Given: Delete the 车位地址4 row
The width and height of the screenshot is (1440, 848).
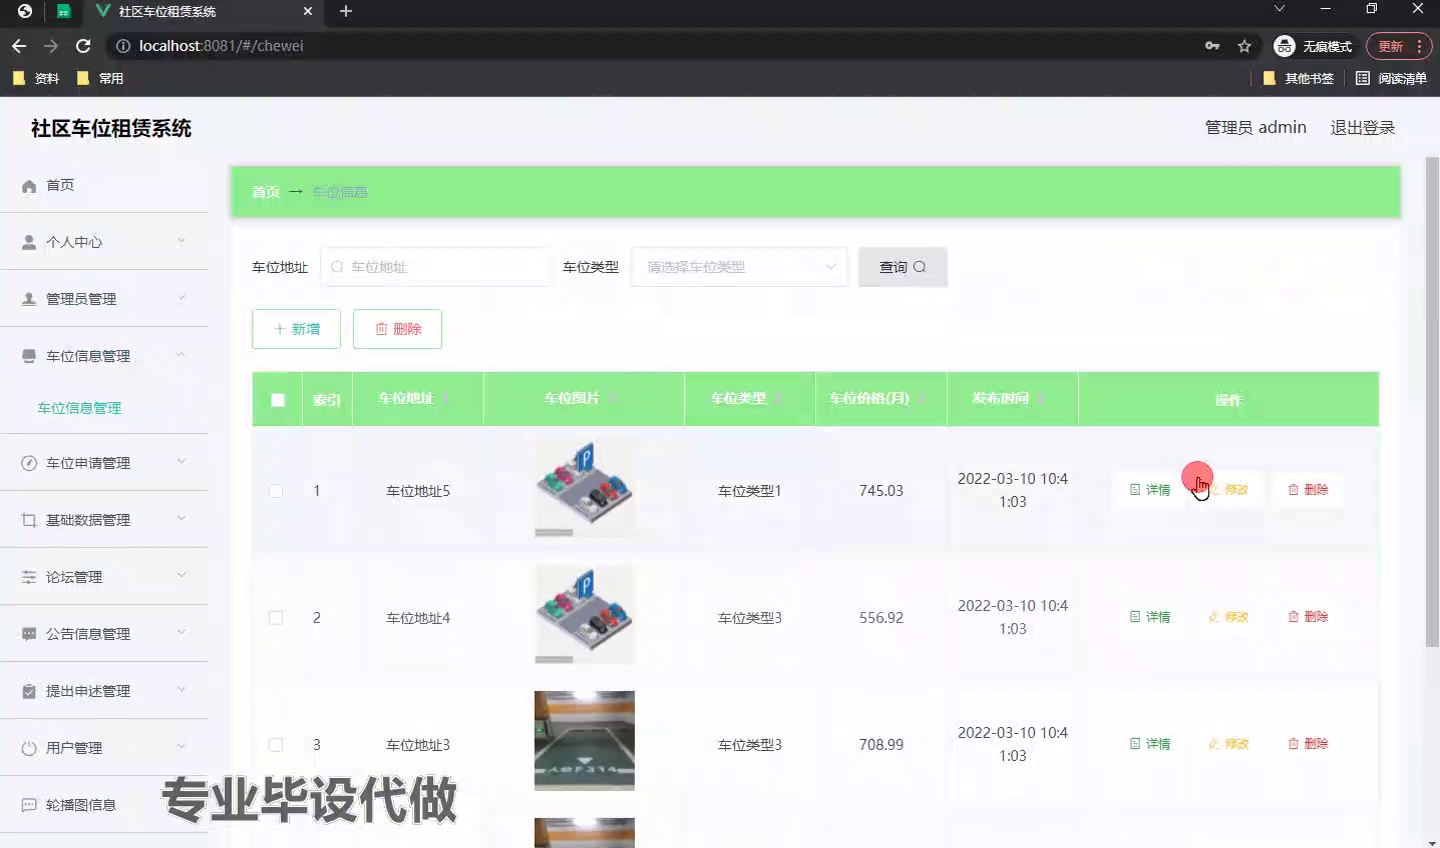Looking at the screenshot, I should point(1308,617).
